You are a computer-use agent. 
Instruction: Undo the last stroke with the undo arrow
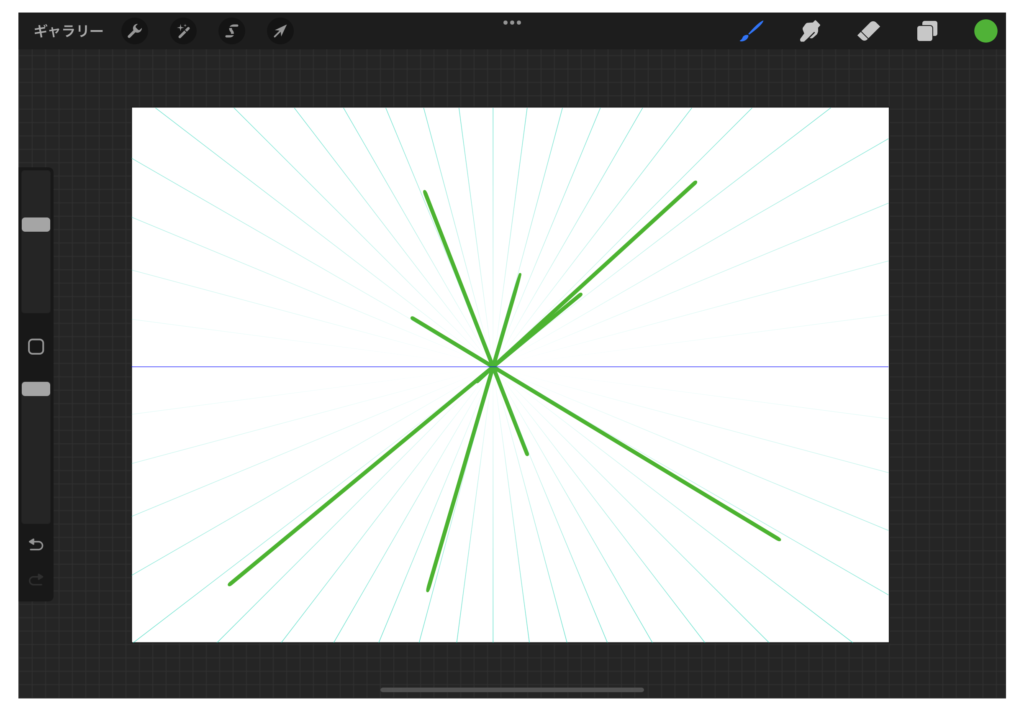(x=36, y=545)
